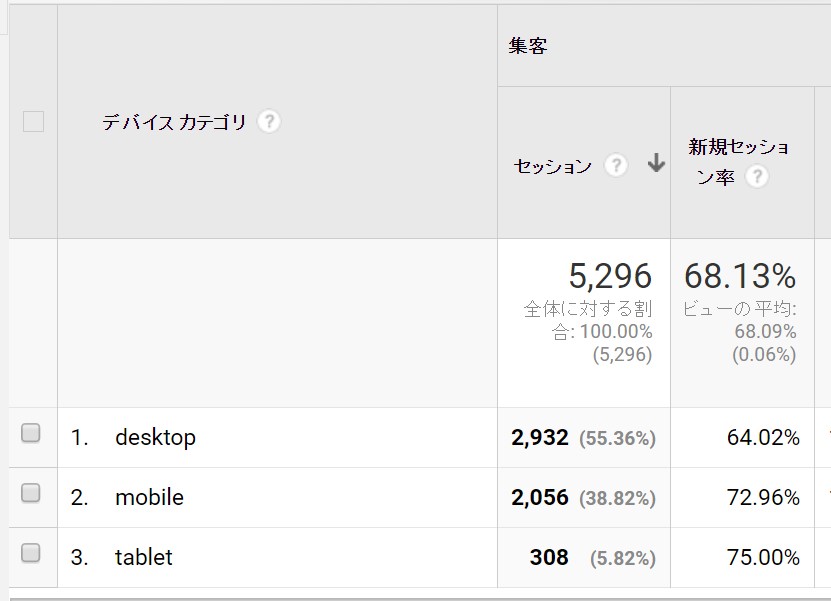Image resolution: width=831 pixels, height=601 pixels.
Task: Click mobile new session rate 72.96%
Action: pos(763,498)
